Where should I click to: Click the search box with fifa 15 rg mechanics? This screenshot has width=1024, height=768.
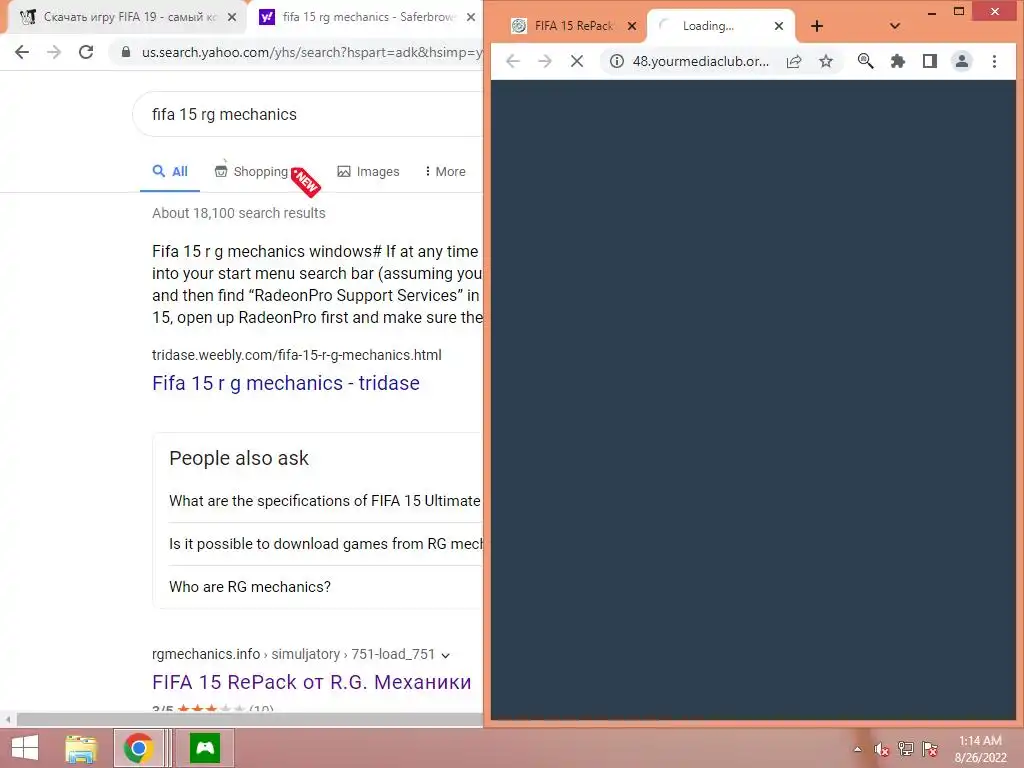tap(307, 114)
